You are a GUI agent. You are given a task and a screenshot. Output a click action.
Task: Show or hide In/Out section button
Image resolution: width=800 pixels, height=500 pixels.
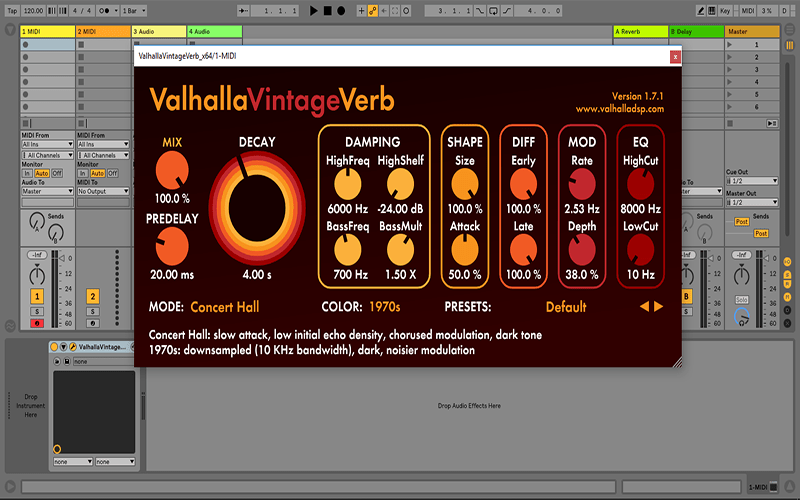pos(787,262)
